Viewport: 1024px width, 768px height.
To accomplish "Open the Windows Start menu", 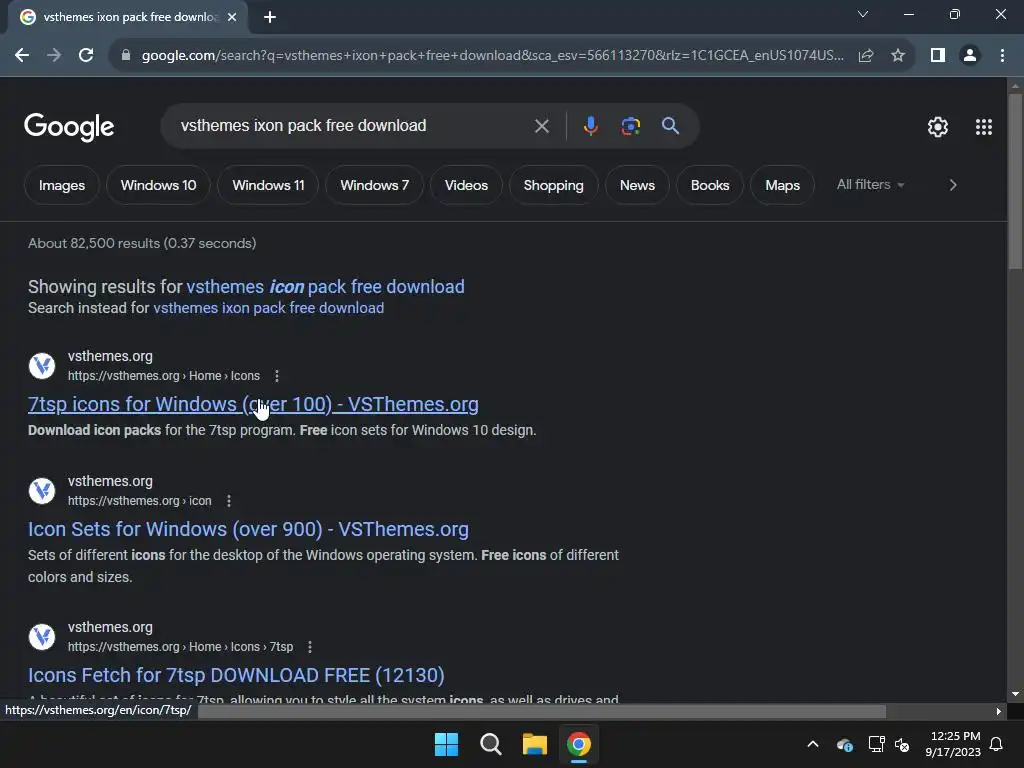I will point(447,744).
